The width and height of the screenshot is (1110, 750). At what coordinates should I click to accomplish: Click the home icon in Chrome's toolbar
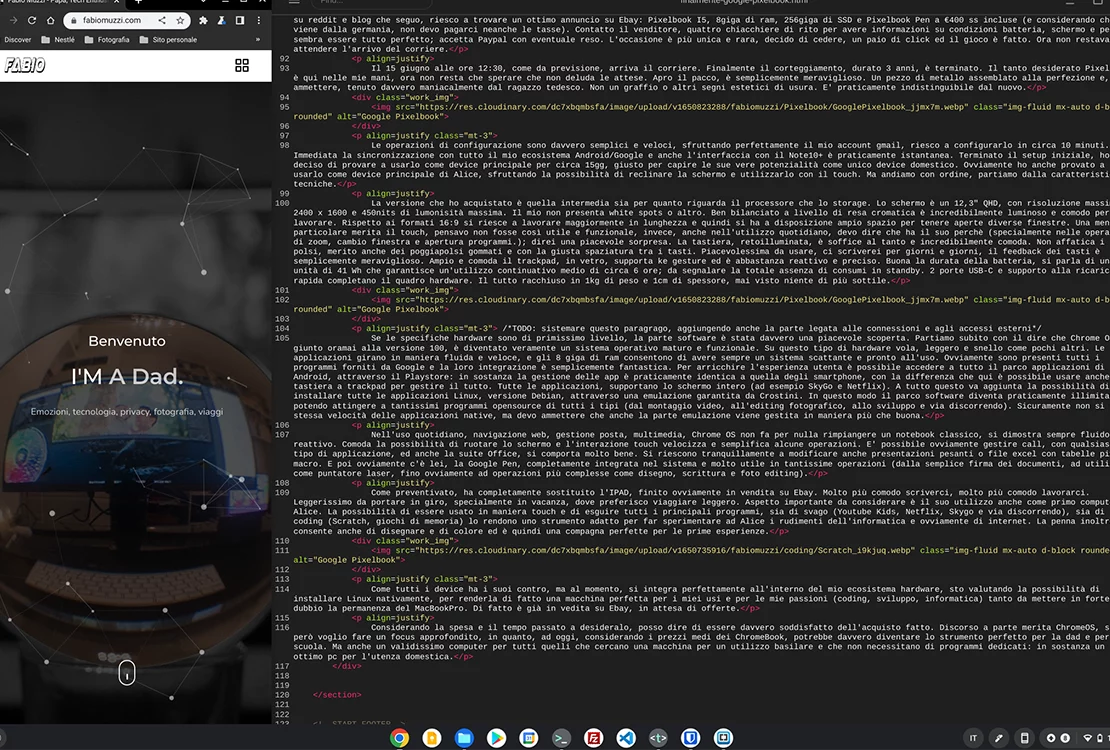tap(51, 20)
